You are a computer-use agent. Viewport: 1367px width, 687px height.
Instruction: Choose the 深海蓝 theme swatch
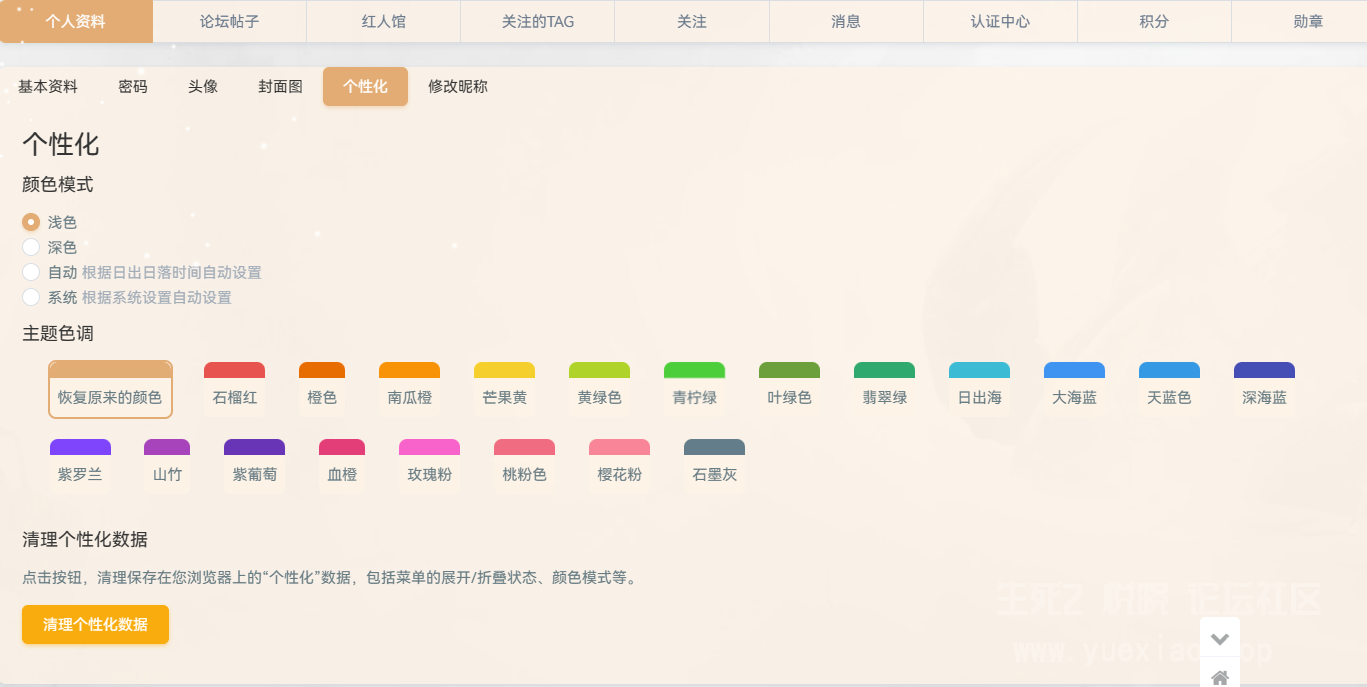coord(1264,388)
